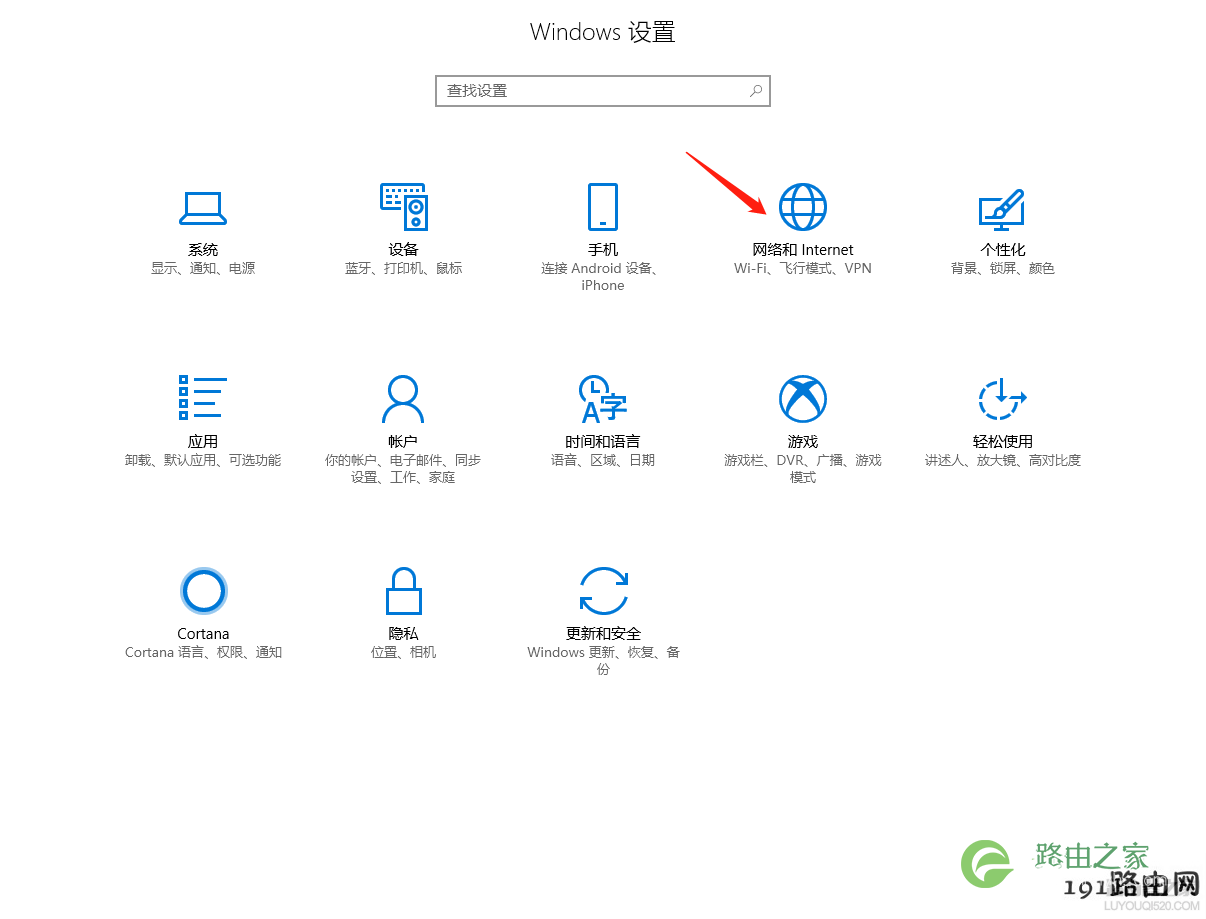Click the 查找设置 search field
This screenshot has height=919, width=1206.
coord(603,90)
